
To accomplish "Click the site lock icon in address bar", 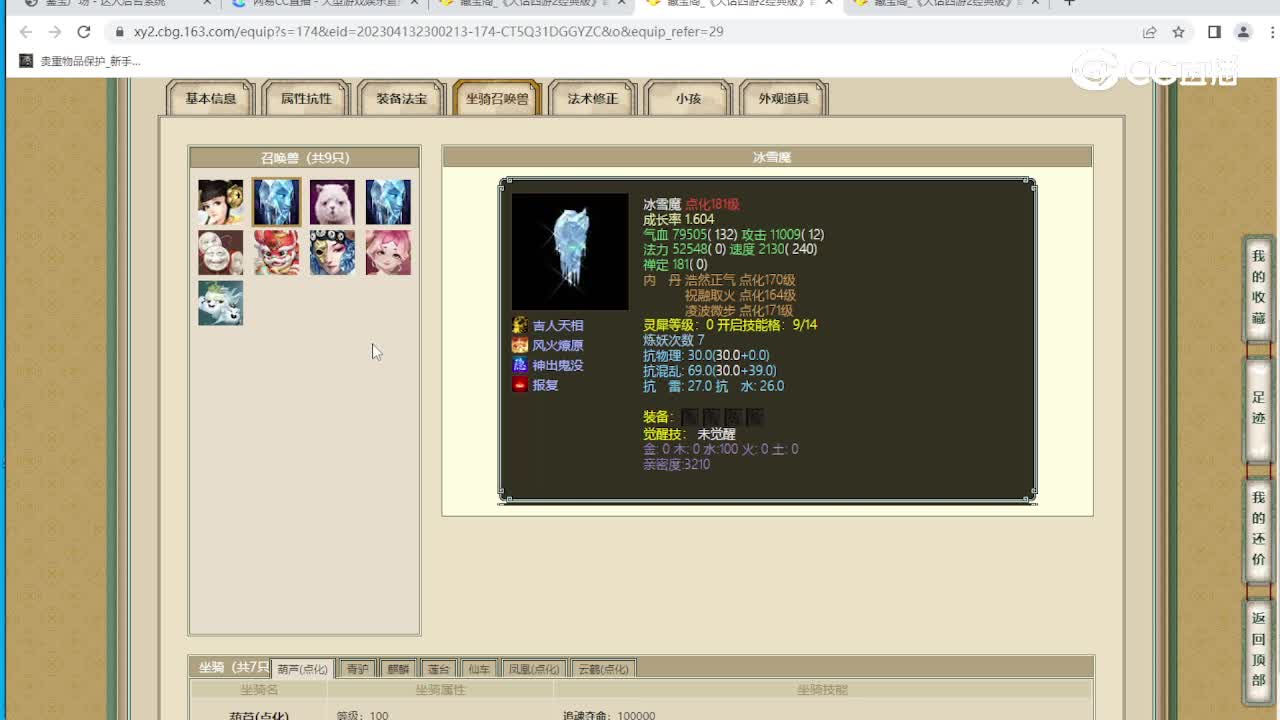I will [119, 32].
